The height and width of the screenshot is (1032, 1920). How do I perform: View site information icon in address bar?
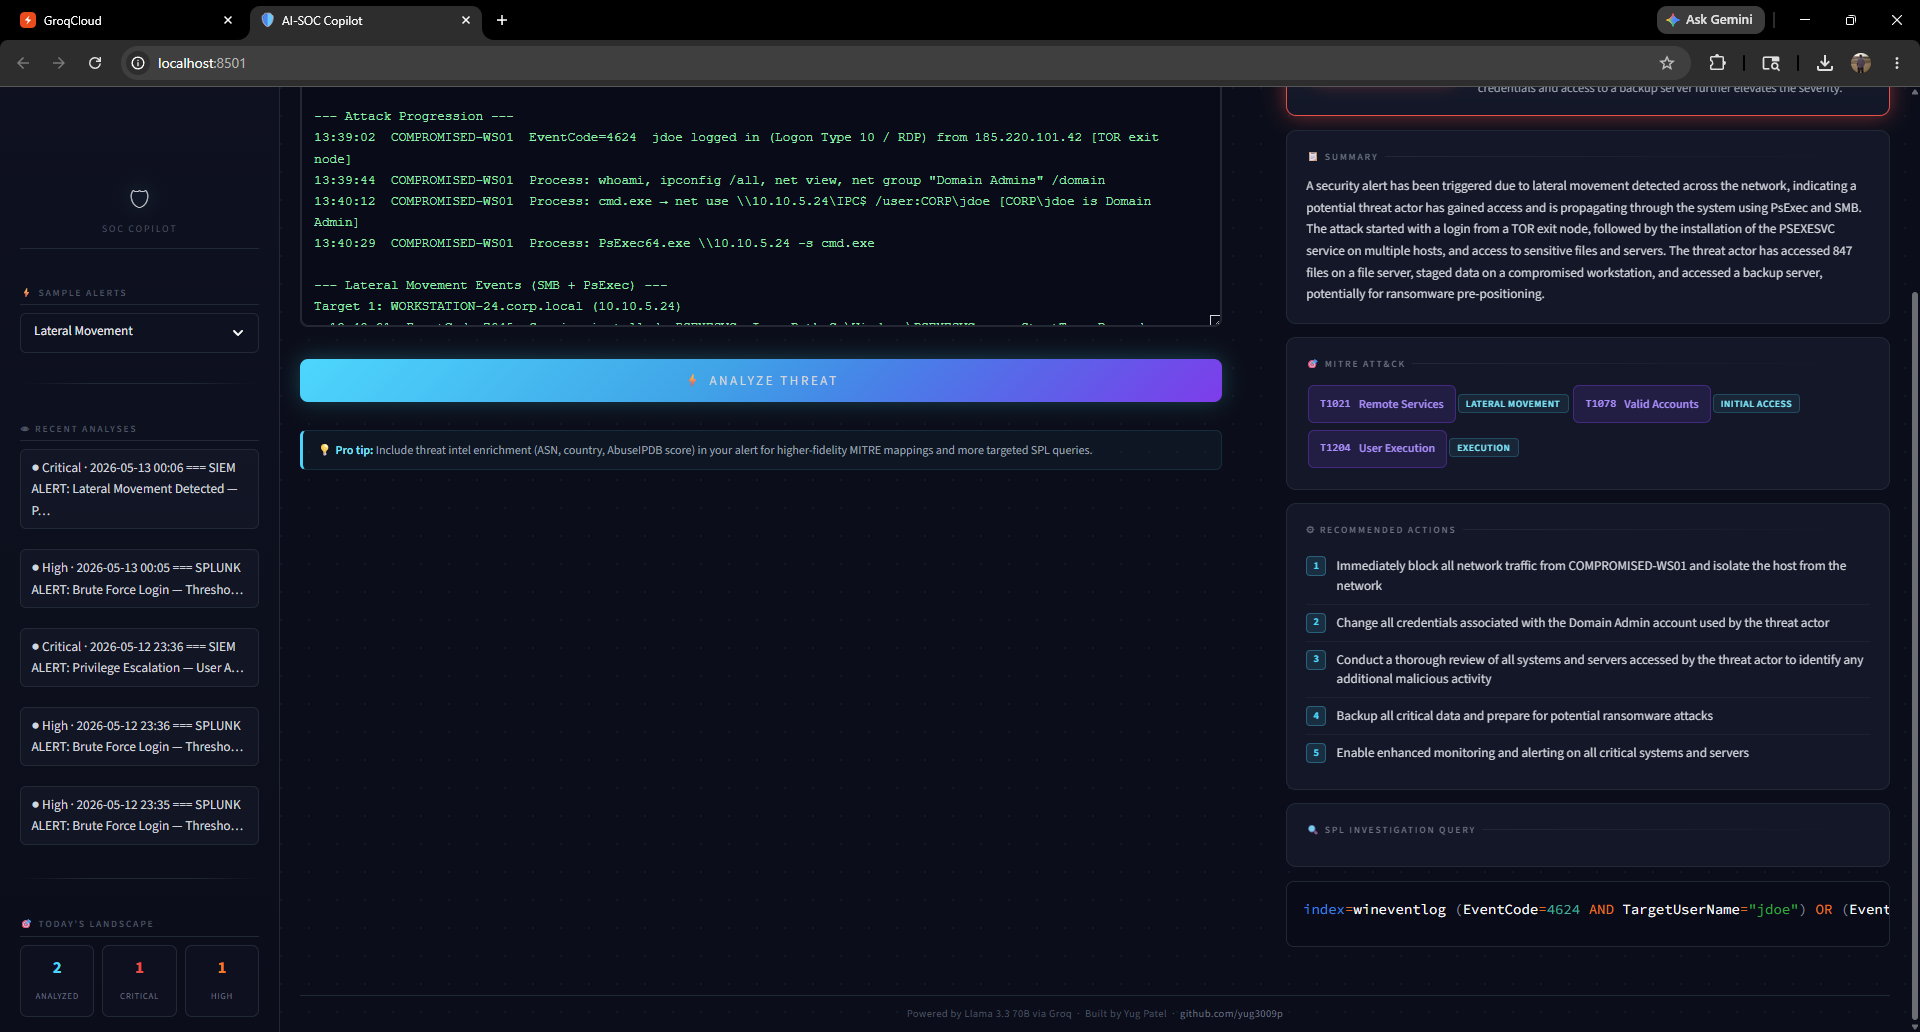click(138, 63)
